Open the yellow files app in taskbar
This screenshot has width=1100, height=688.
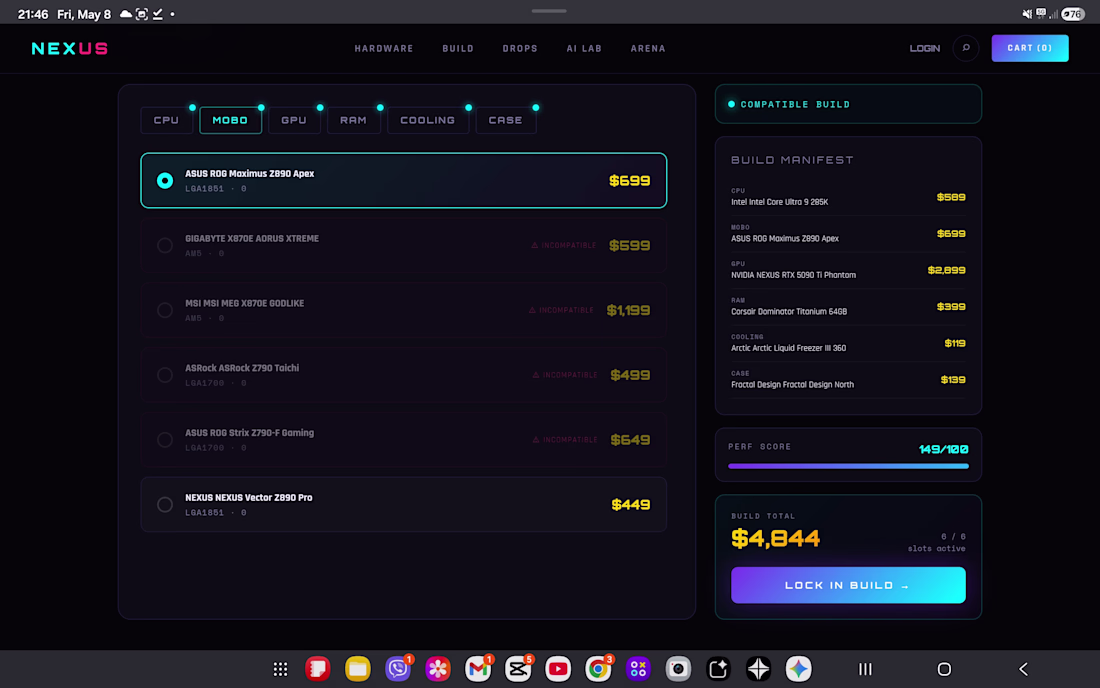(358, 669)
